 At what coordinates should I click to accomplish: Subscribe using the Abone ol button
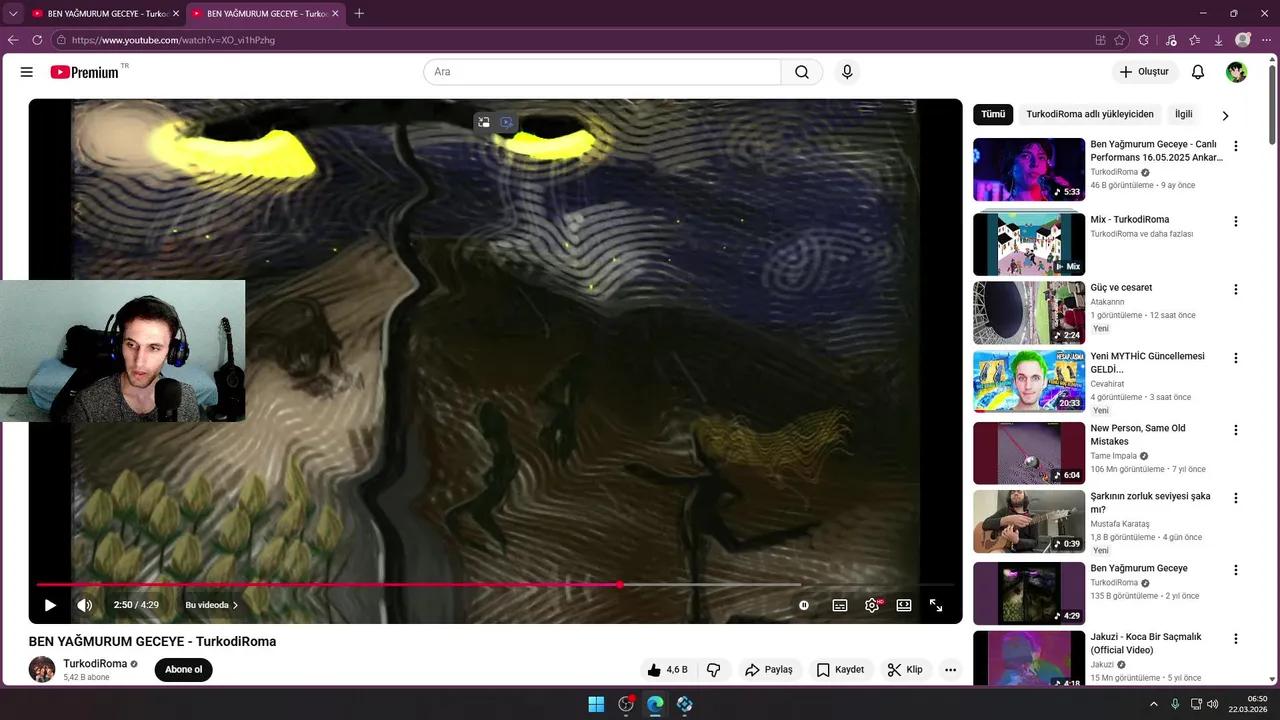click(x=184, y=670)
